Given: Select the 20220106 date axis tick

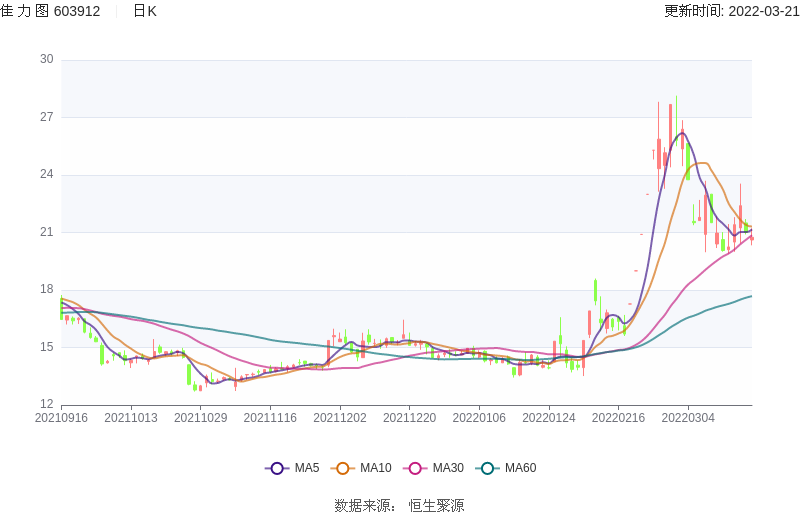Looking at the screenshot, I should [478, 418].
